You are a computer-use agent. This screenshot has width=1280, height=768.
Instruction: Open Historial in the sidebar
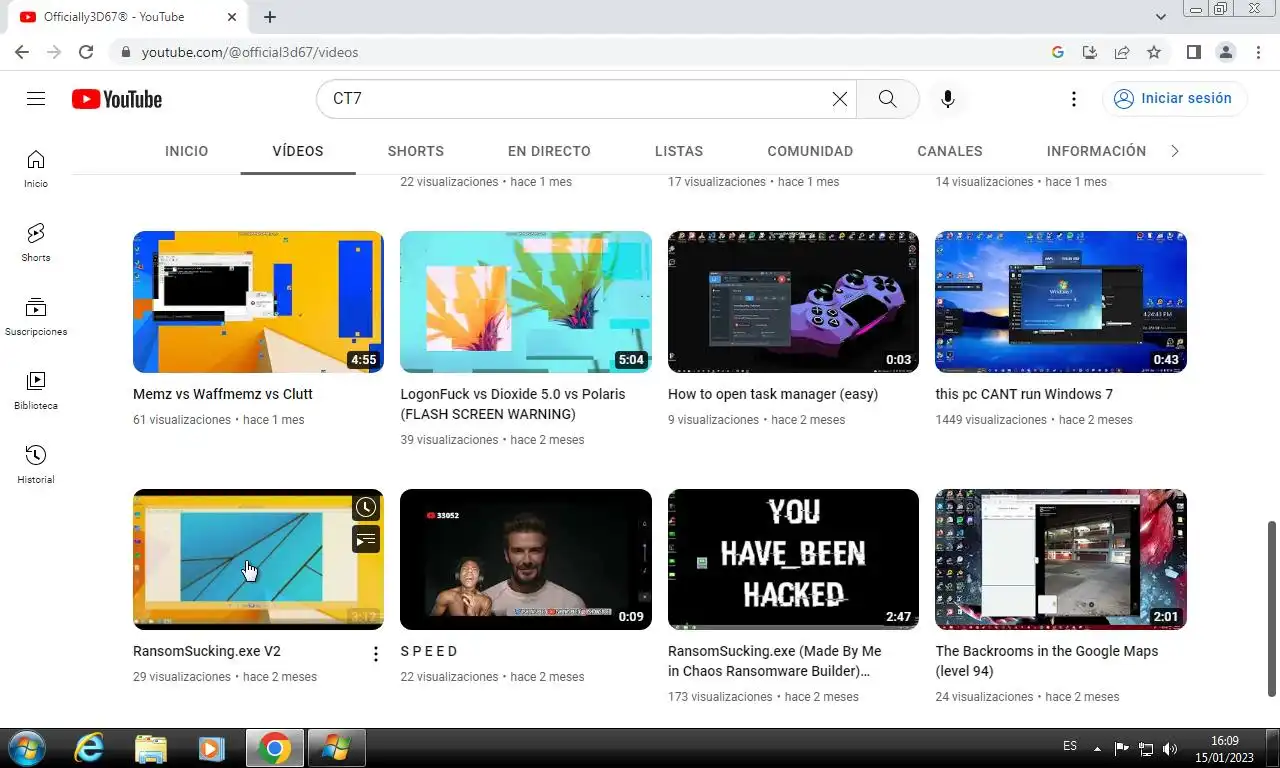click(36, 465)
